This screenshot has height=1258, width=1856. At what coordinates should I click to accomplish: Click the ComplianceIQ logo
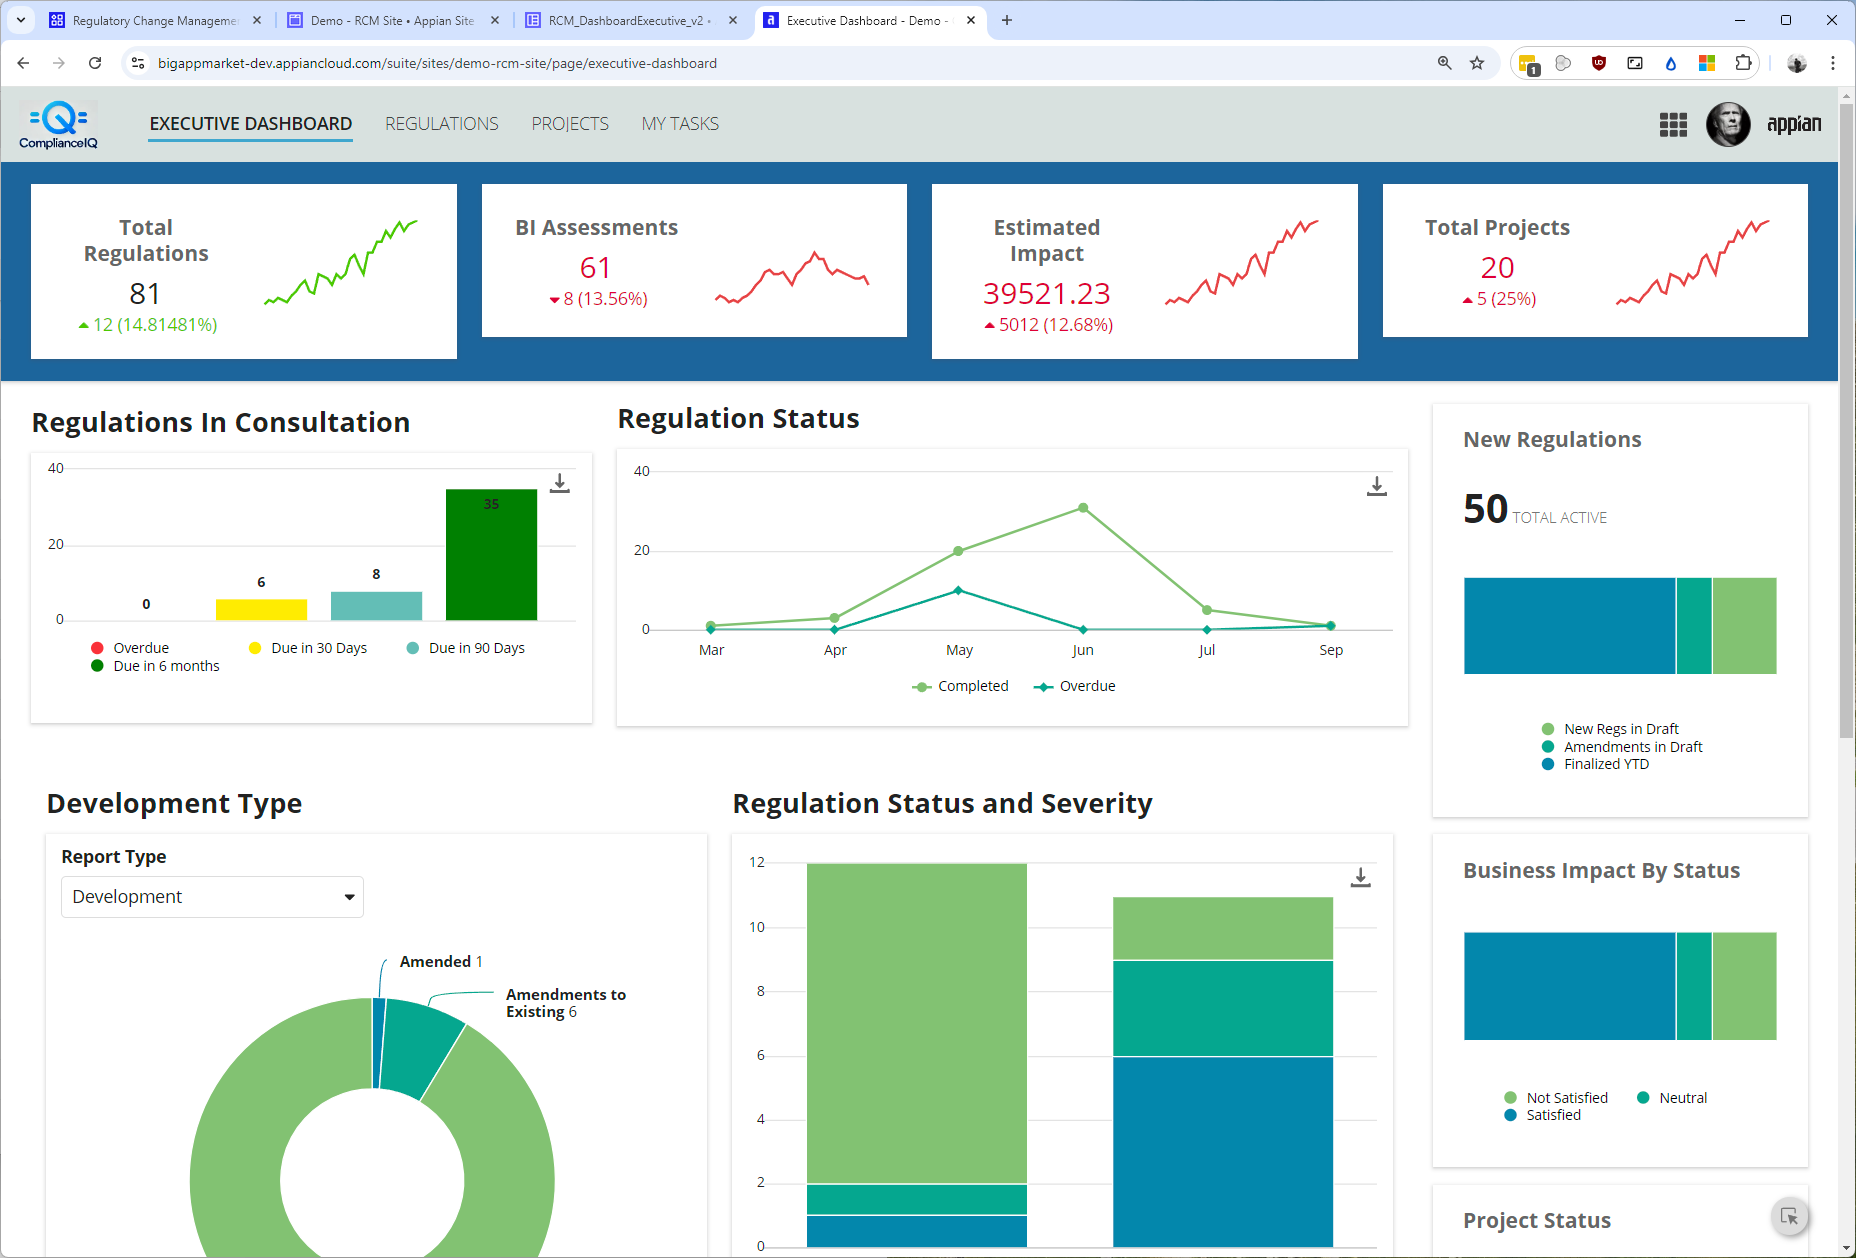[58, 125]
